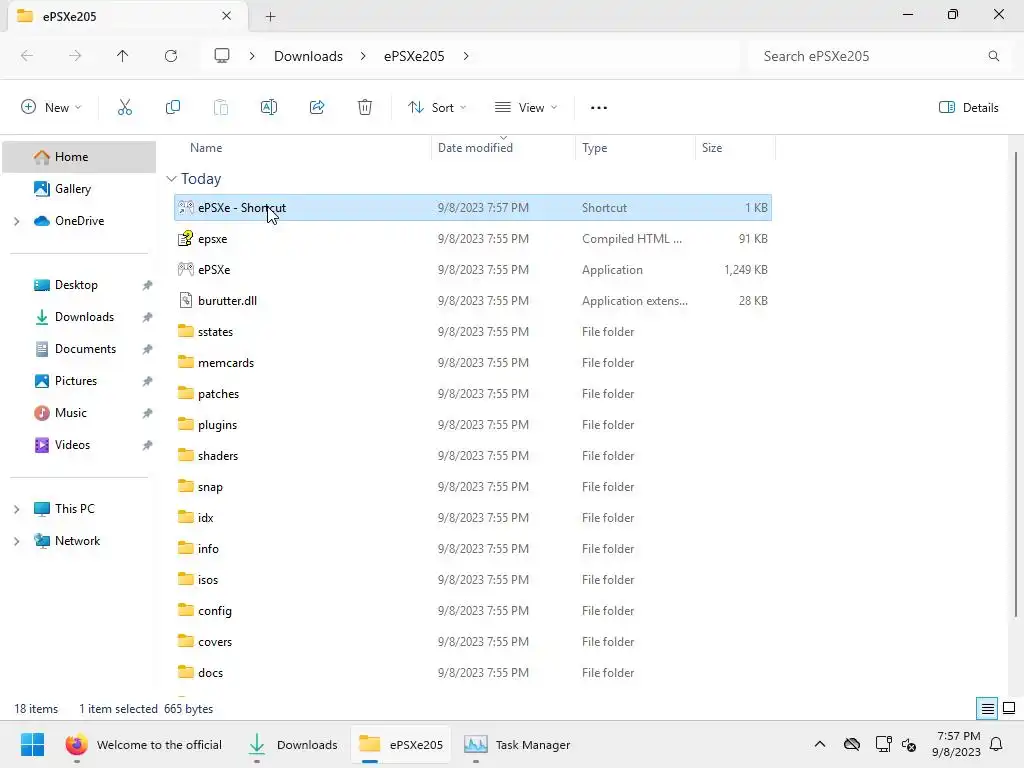
Task: Click the Share icon in toolbar
Action: coord(317,107)
